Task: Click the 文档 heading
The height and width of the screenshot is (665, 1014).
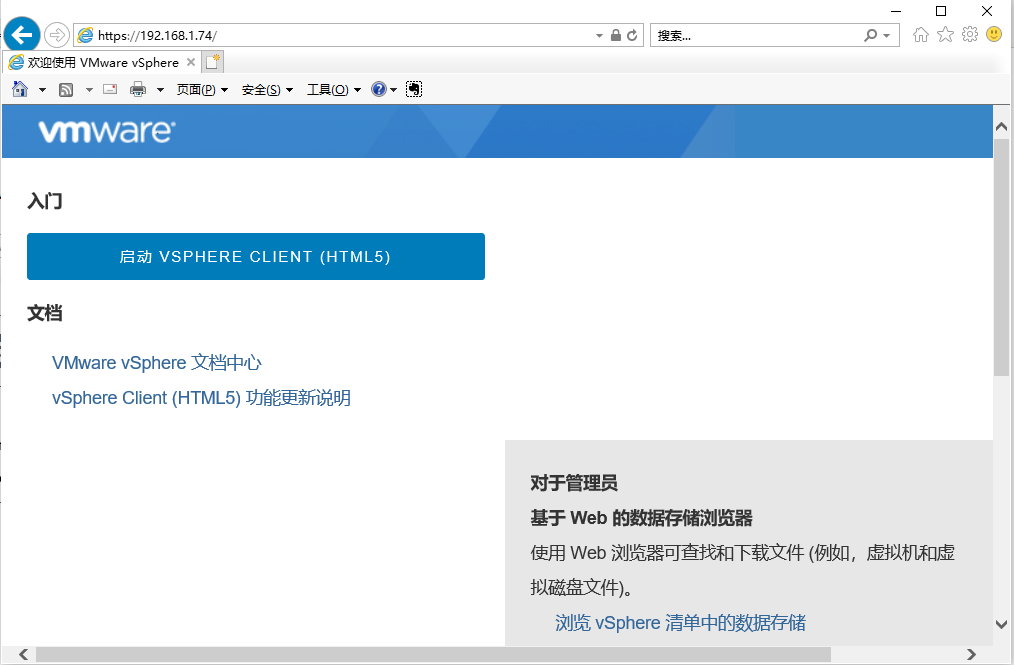Action: (x=45, y=313)
